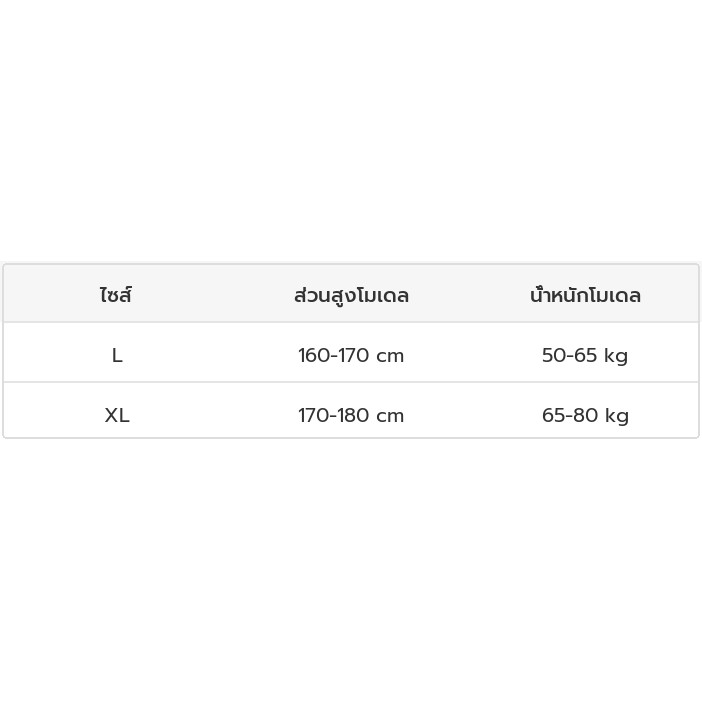Pick the 50-65 kg weight value

585,355
